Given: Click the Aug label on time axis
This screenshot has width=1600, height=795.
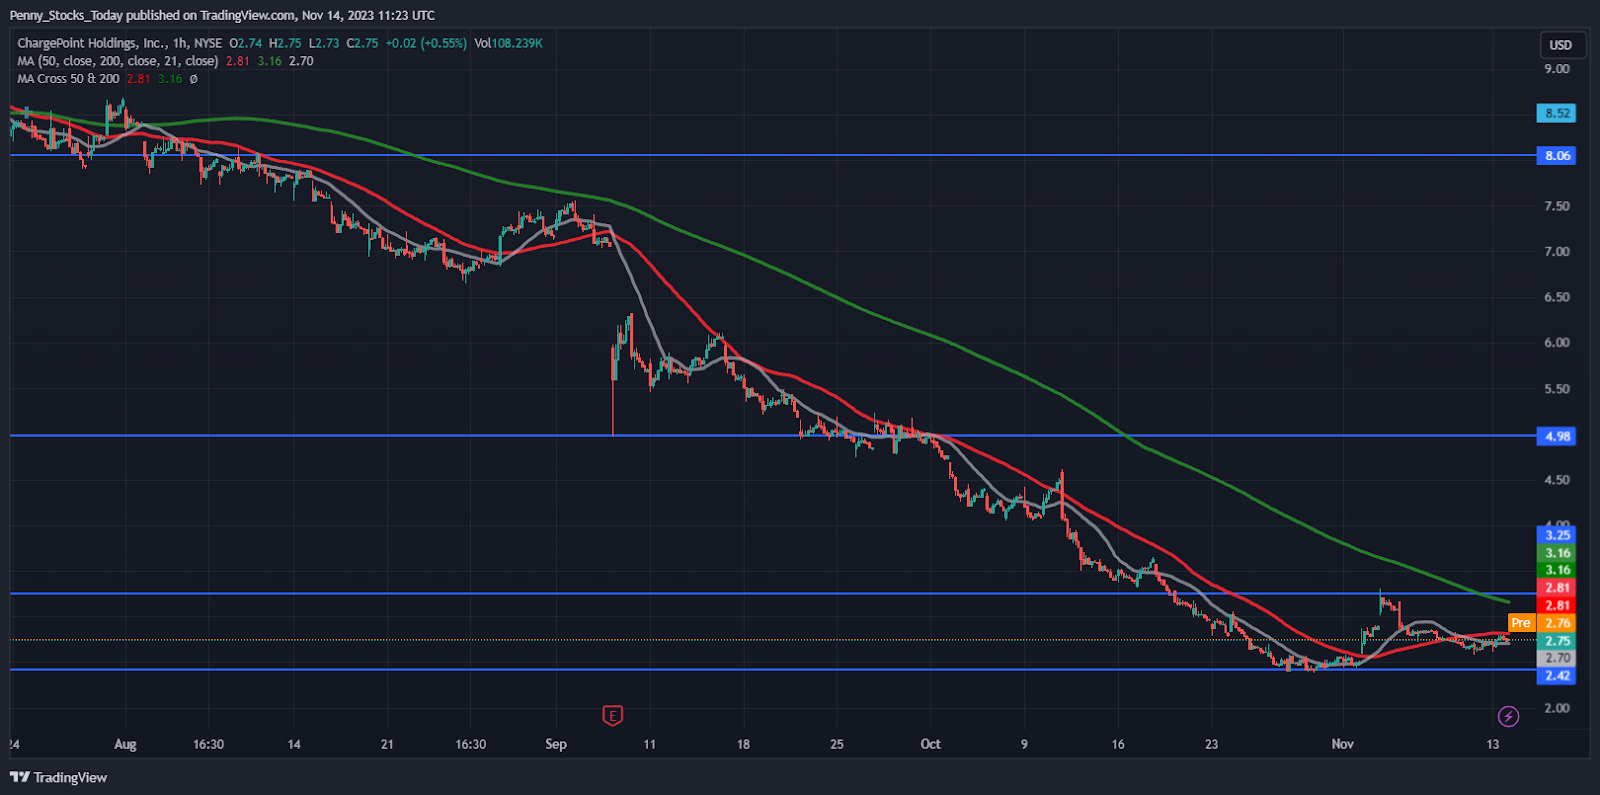Looking at the screenshot, I should tap(125, 744).
